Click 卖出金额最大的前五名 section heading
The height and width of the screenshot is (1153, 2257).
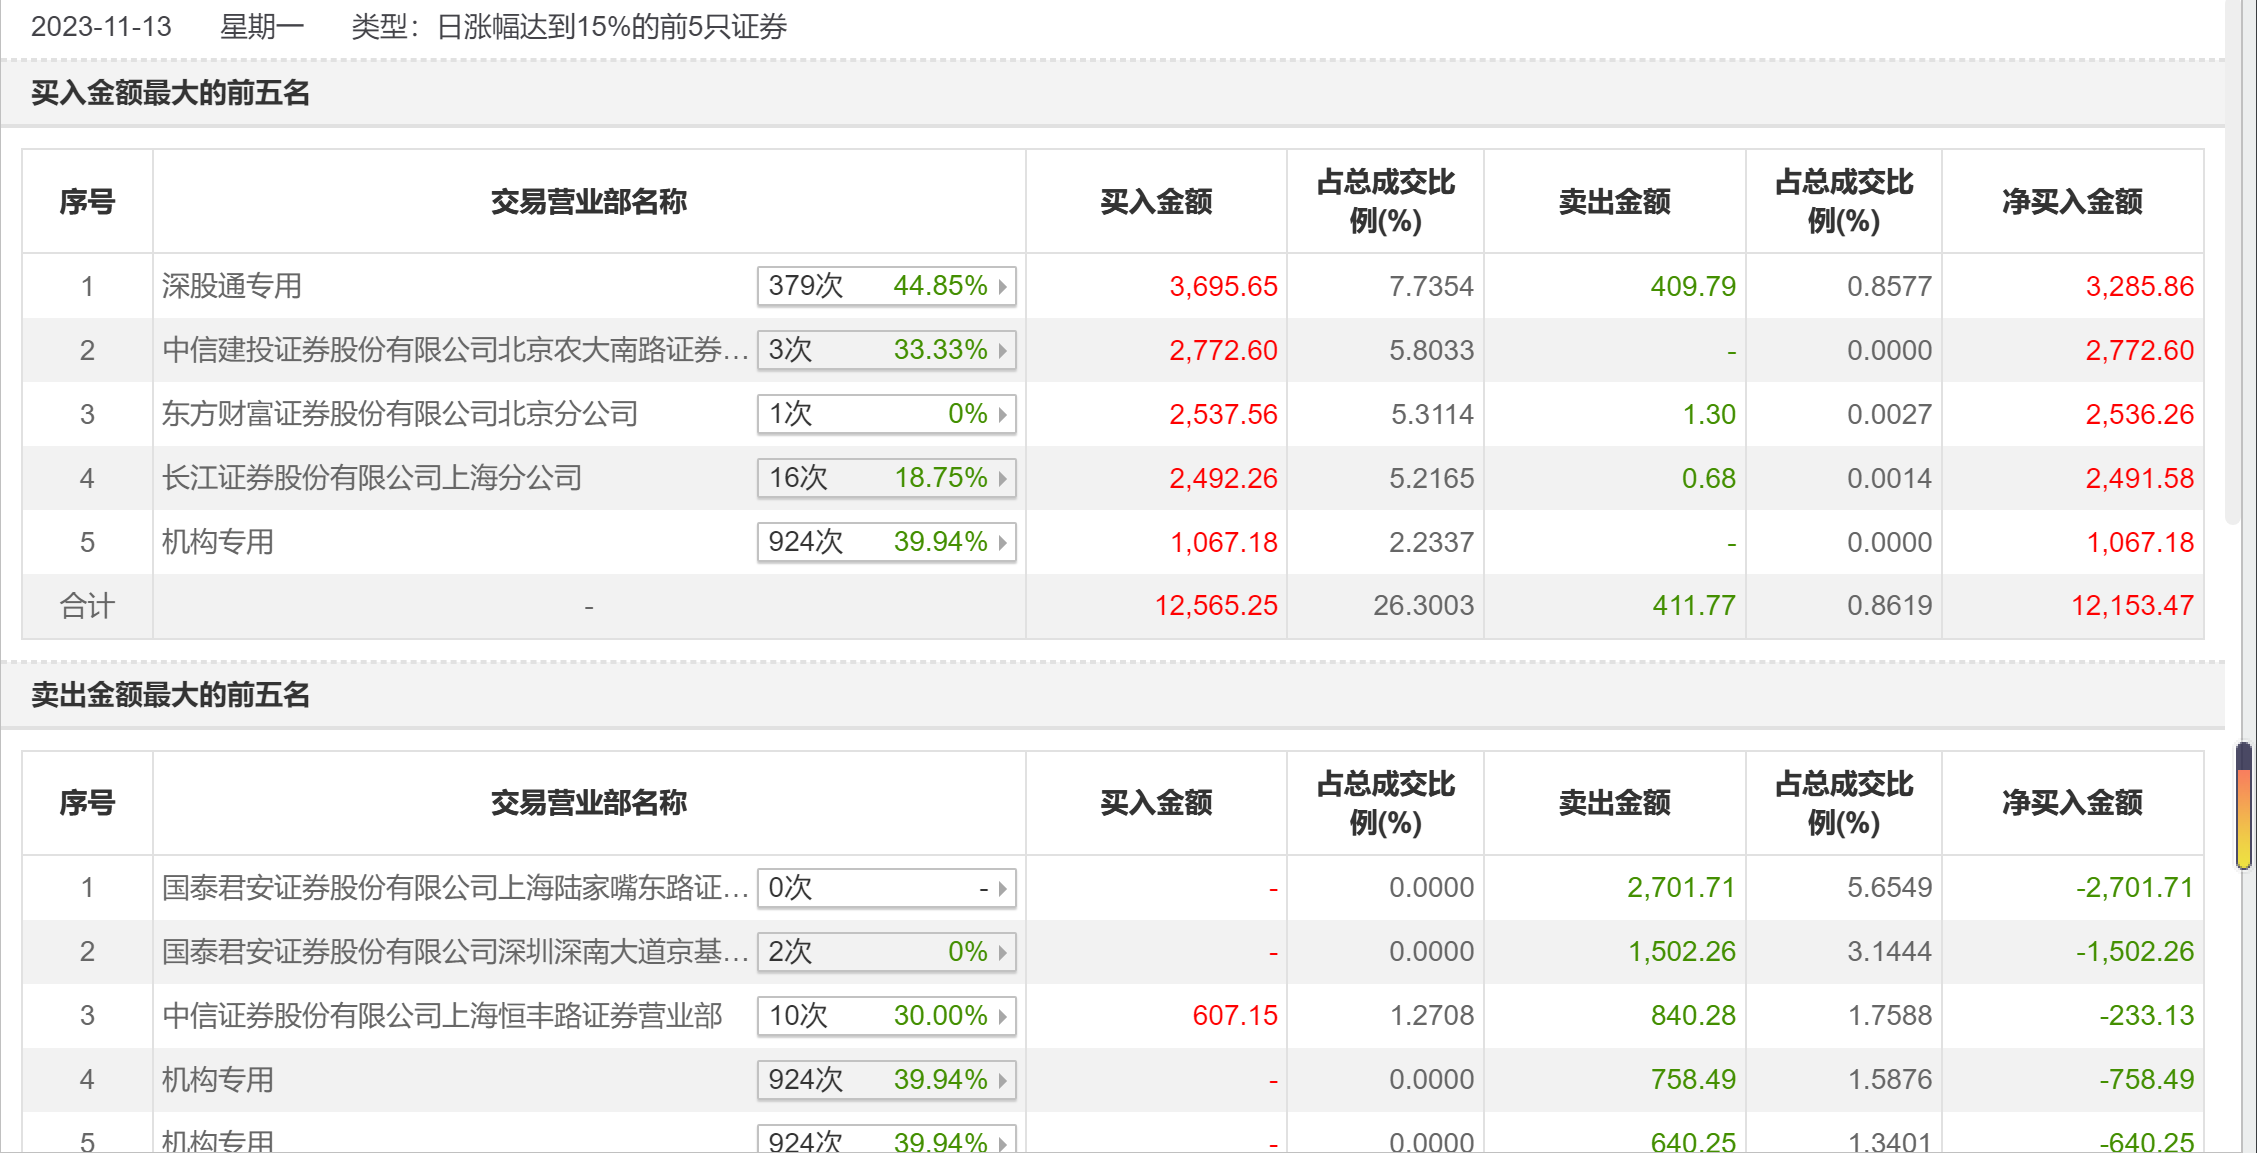click(x=170, y=695)
